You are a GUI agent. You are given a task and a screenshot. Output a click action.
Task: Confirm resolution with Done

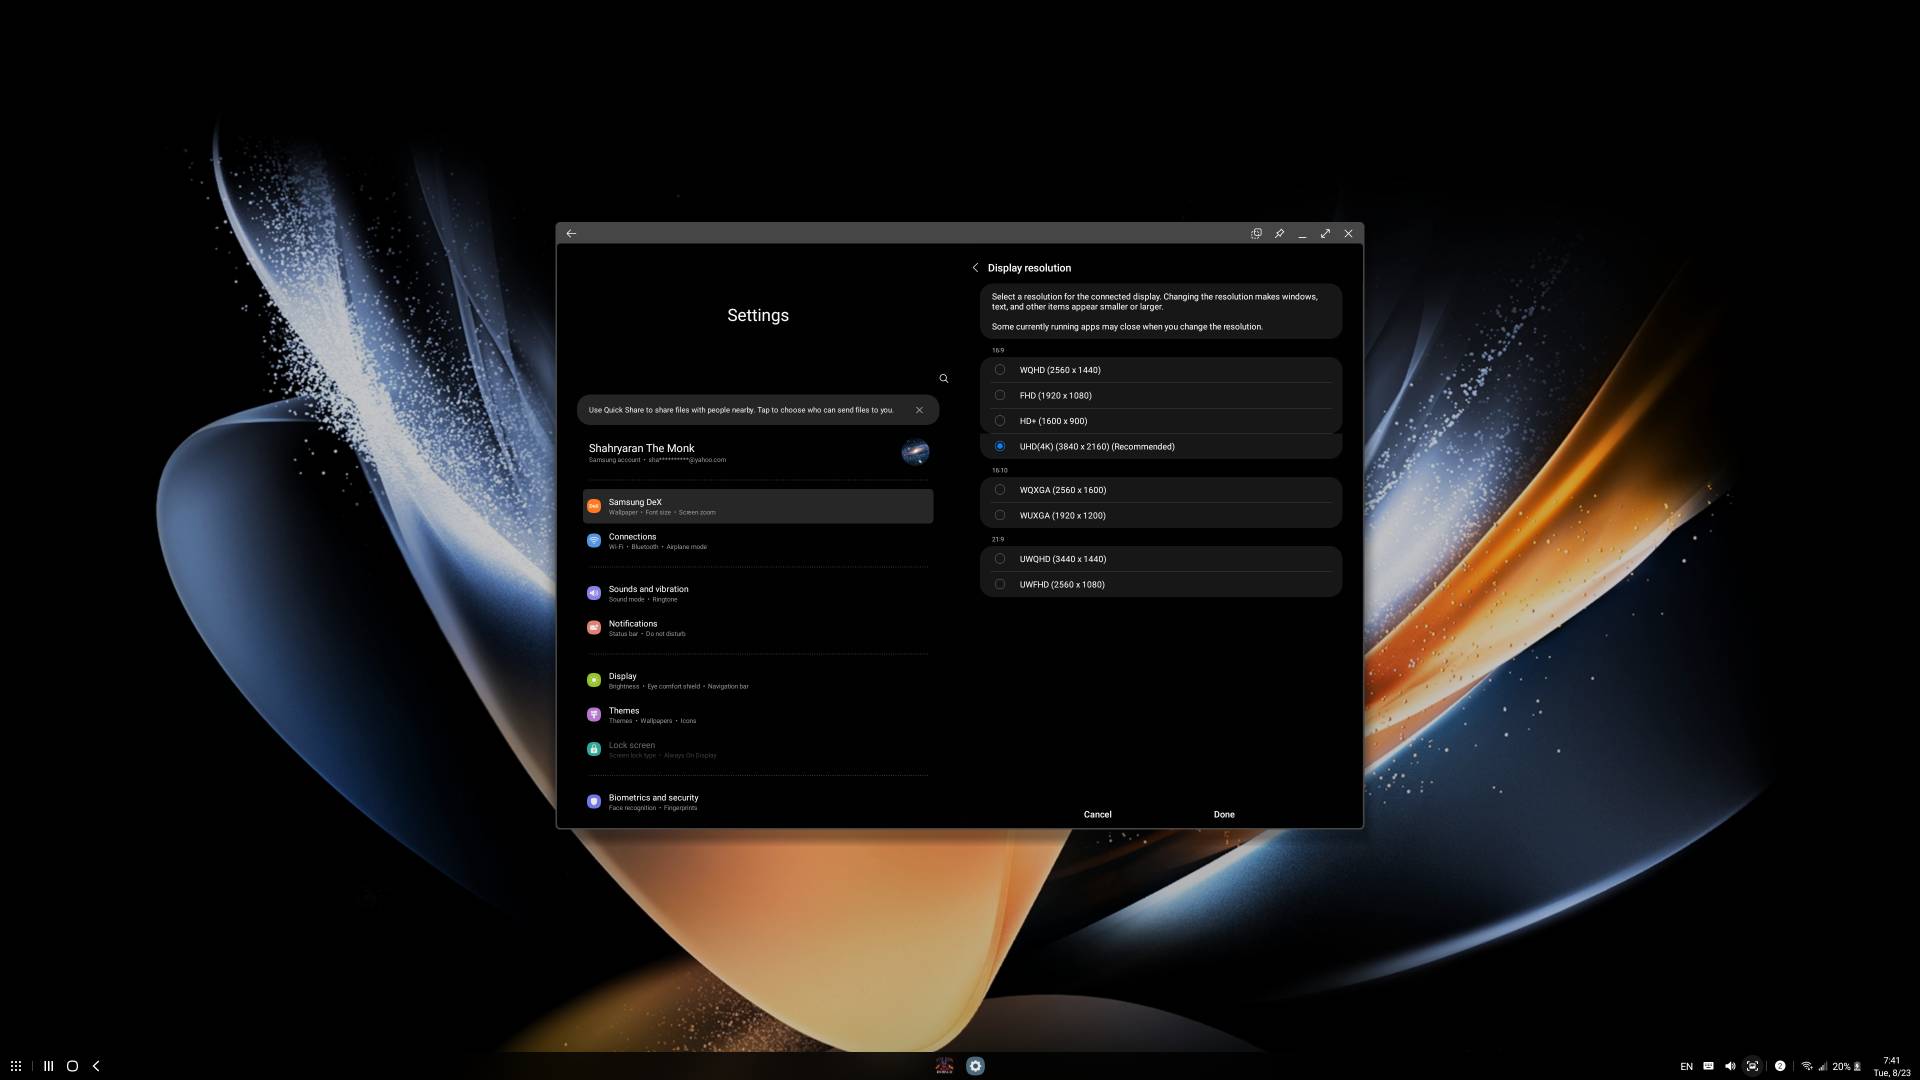pyautogui.click(x=1224, y=815)
